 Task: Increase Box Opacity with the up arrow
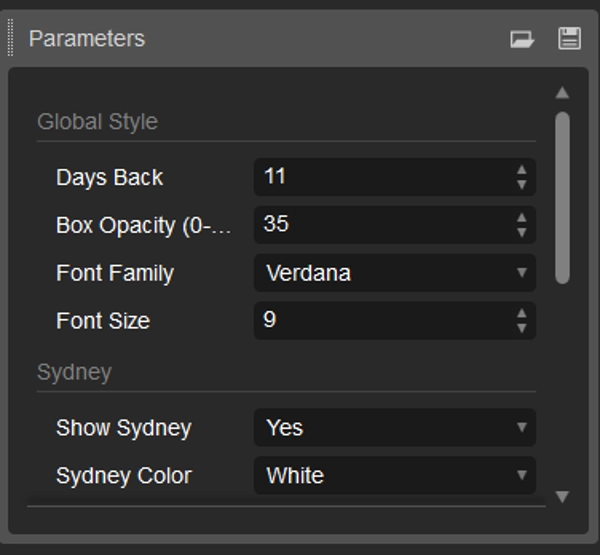click(x=522, y=219)
